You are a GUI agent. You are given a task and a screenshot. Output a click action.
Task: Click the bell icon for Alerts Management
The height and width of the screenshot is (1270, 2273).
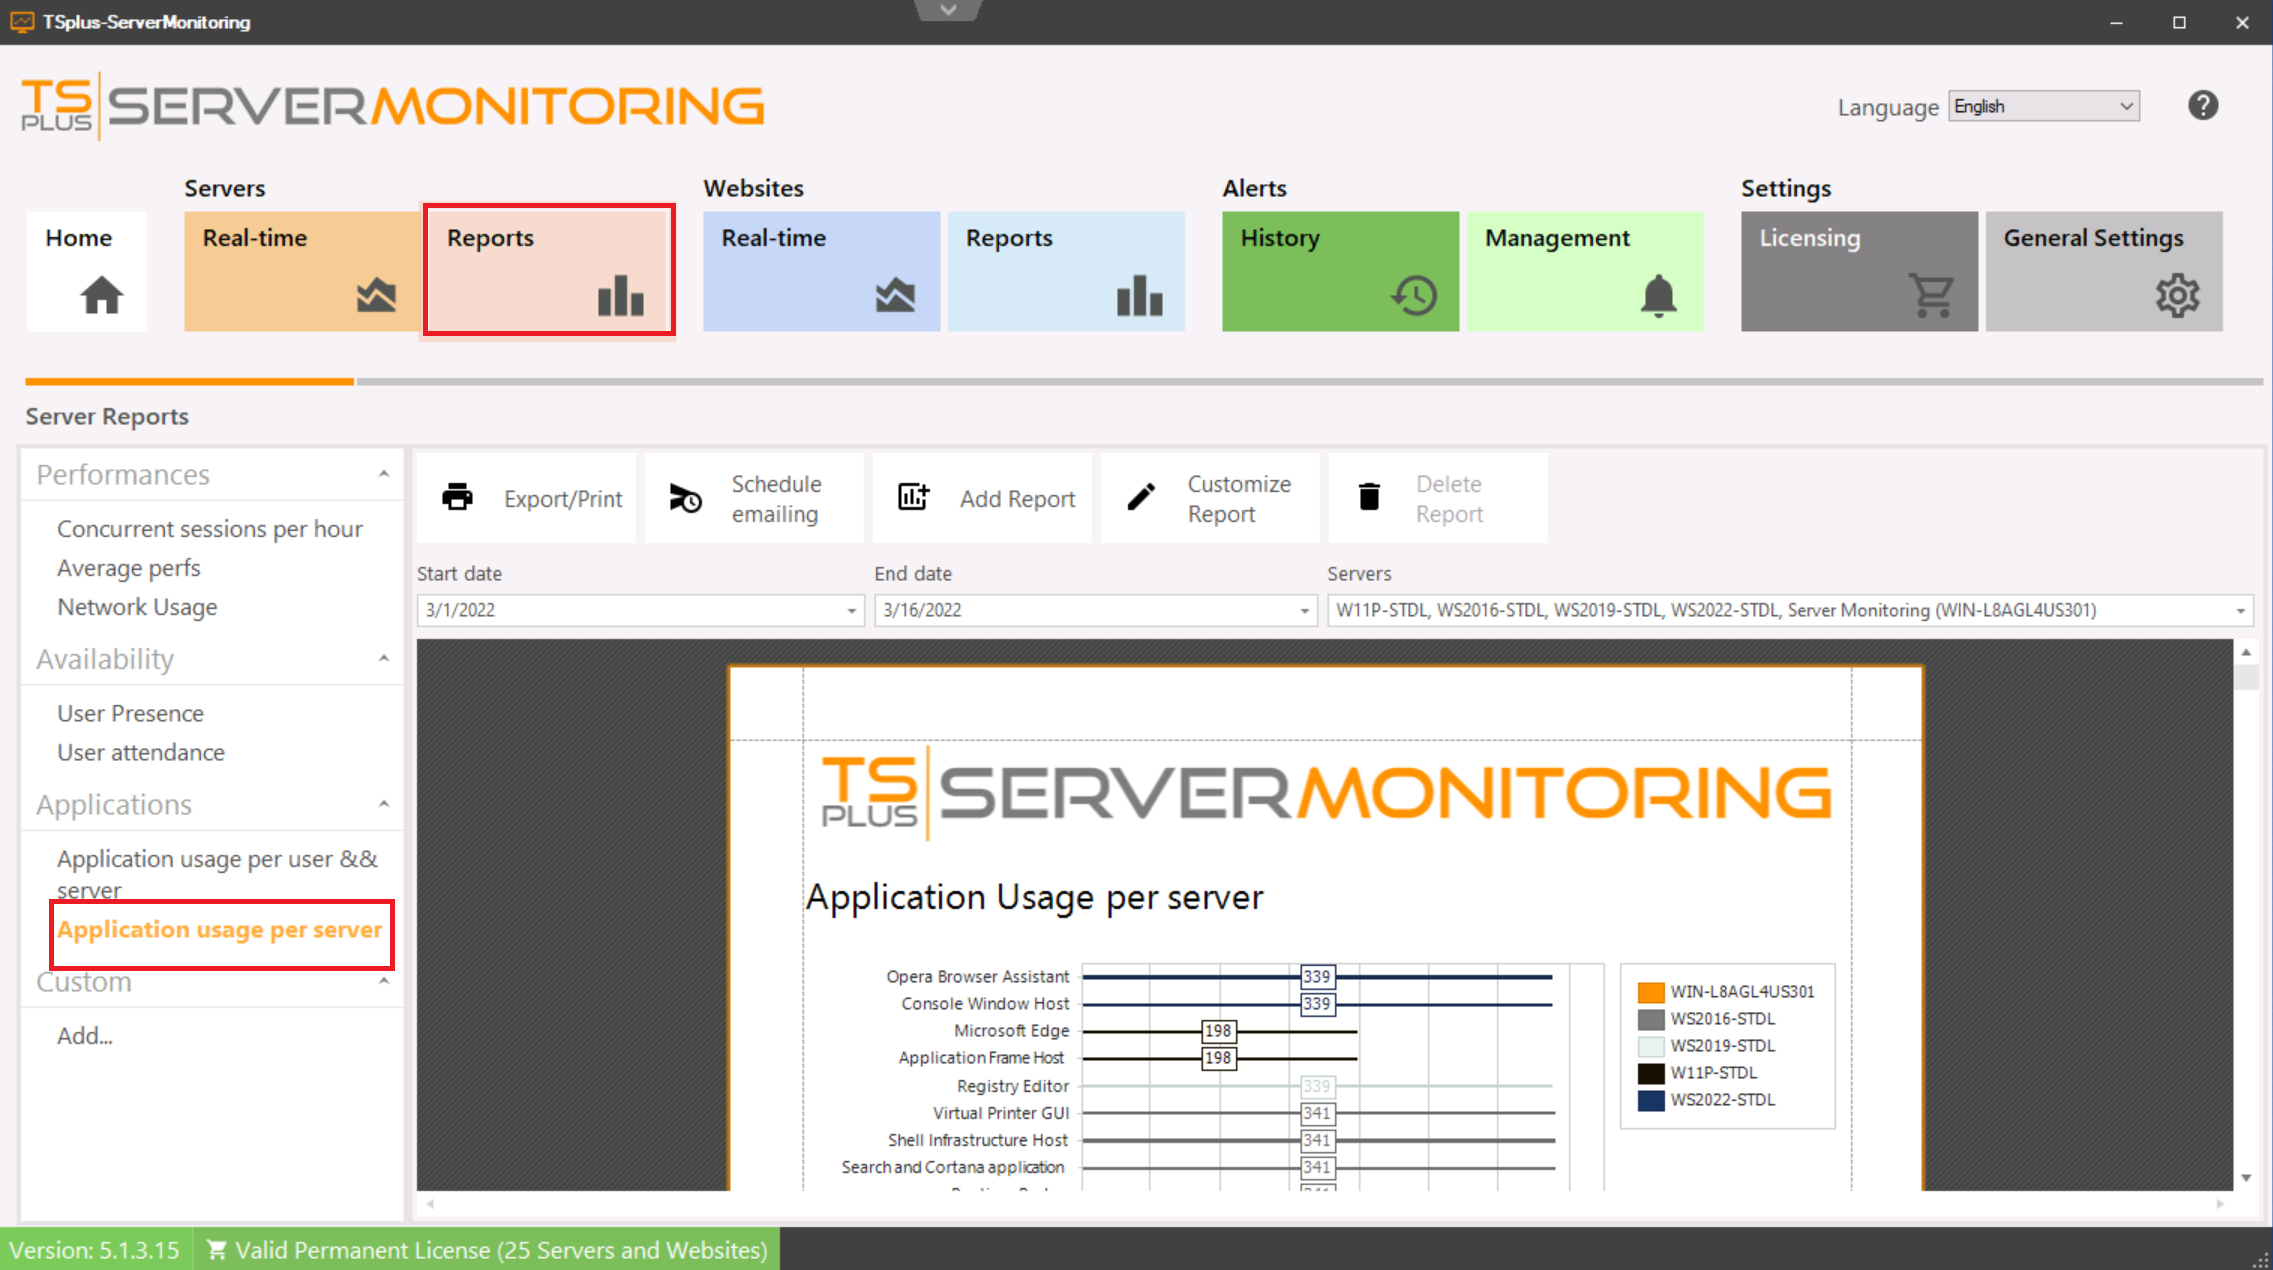(x=1658, y=294)
